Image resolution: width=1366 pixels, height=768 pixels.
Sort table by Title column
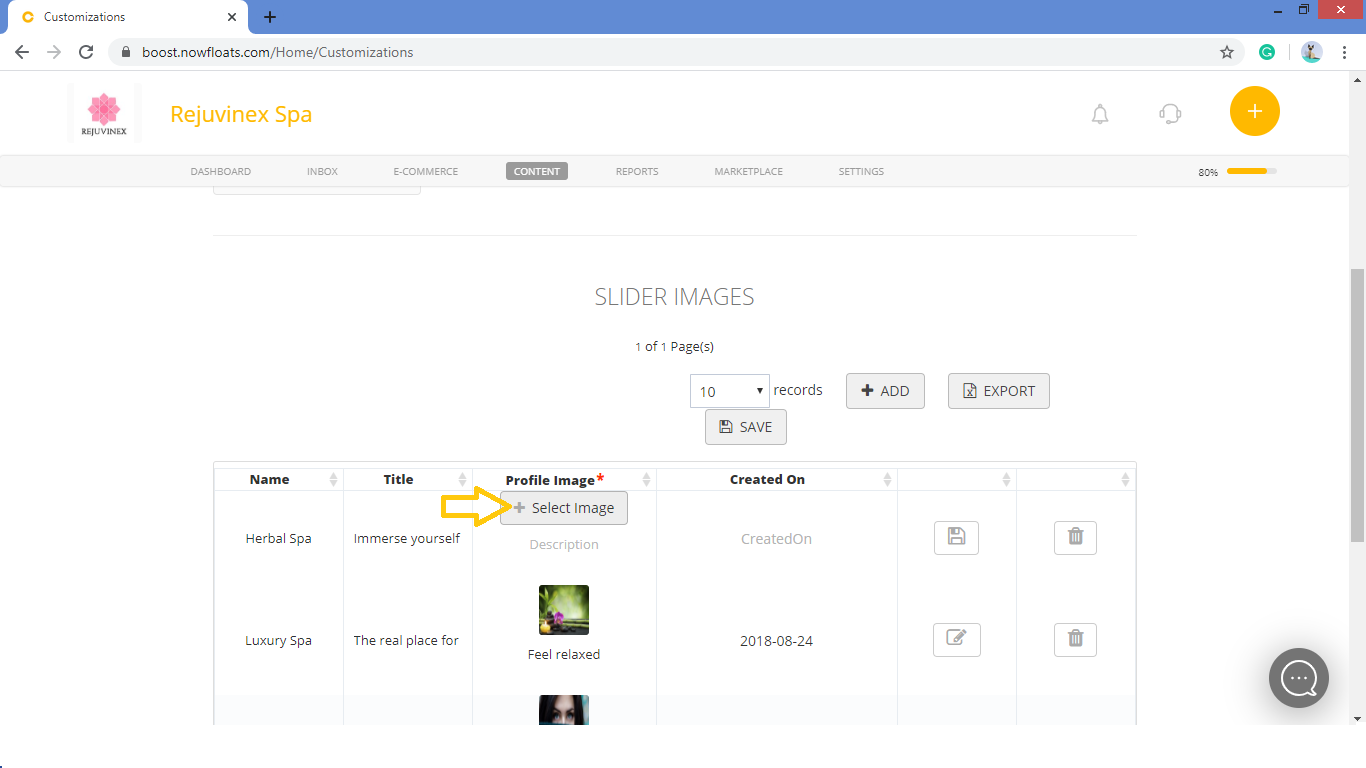coord(407,479)
